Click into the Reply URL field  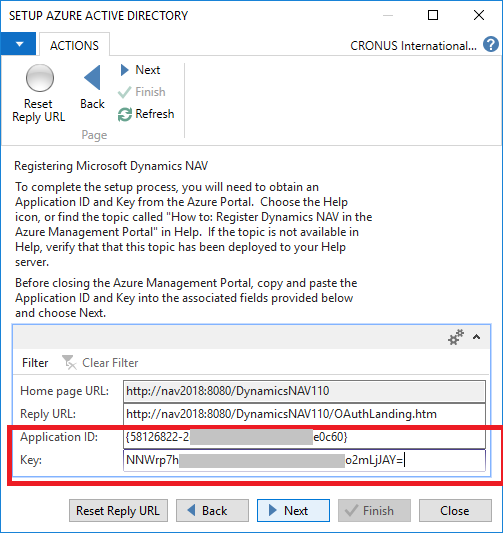tap(304, 414)
